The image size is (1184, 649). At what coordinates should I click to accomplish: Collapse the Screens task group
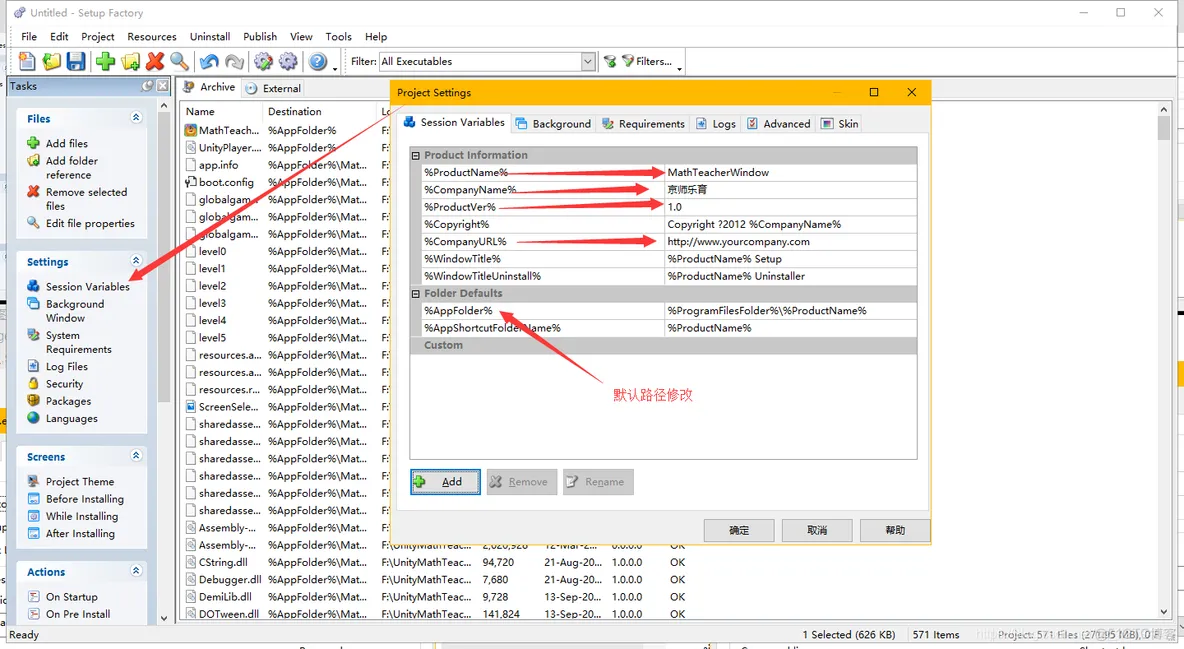click(x=136, y=456)
